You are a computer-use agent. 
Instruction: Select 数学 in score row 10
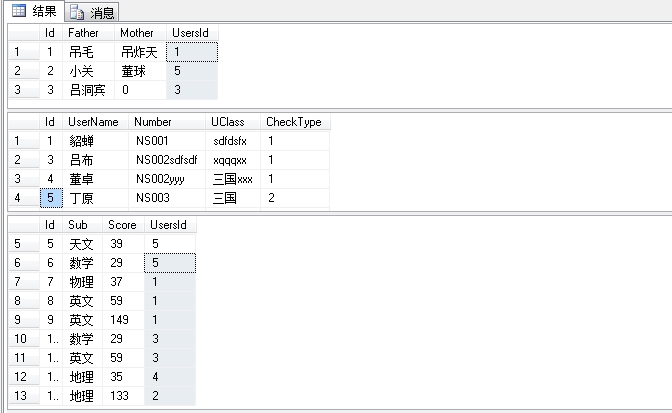pos(82,338)
